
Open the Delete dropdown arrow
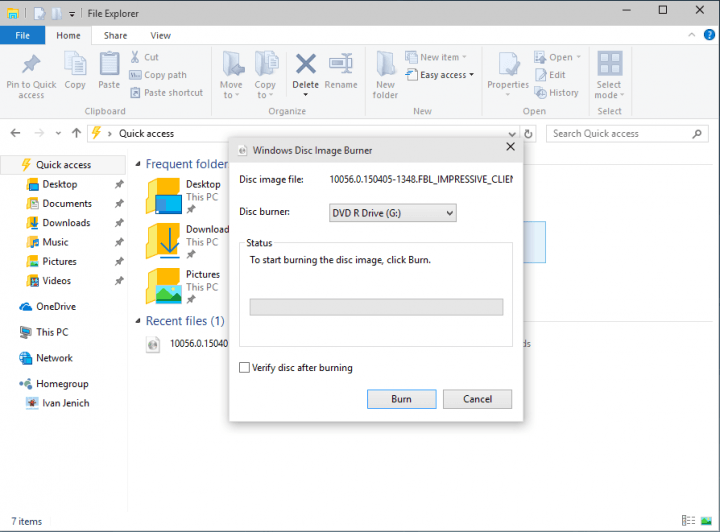(305, 95)
